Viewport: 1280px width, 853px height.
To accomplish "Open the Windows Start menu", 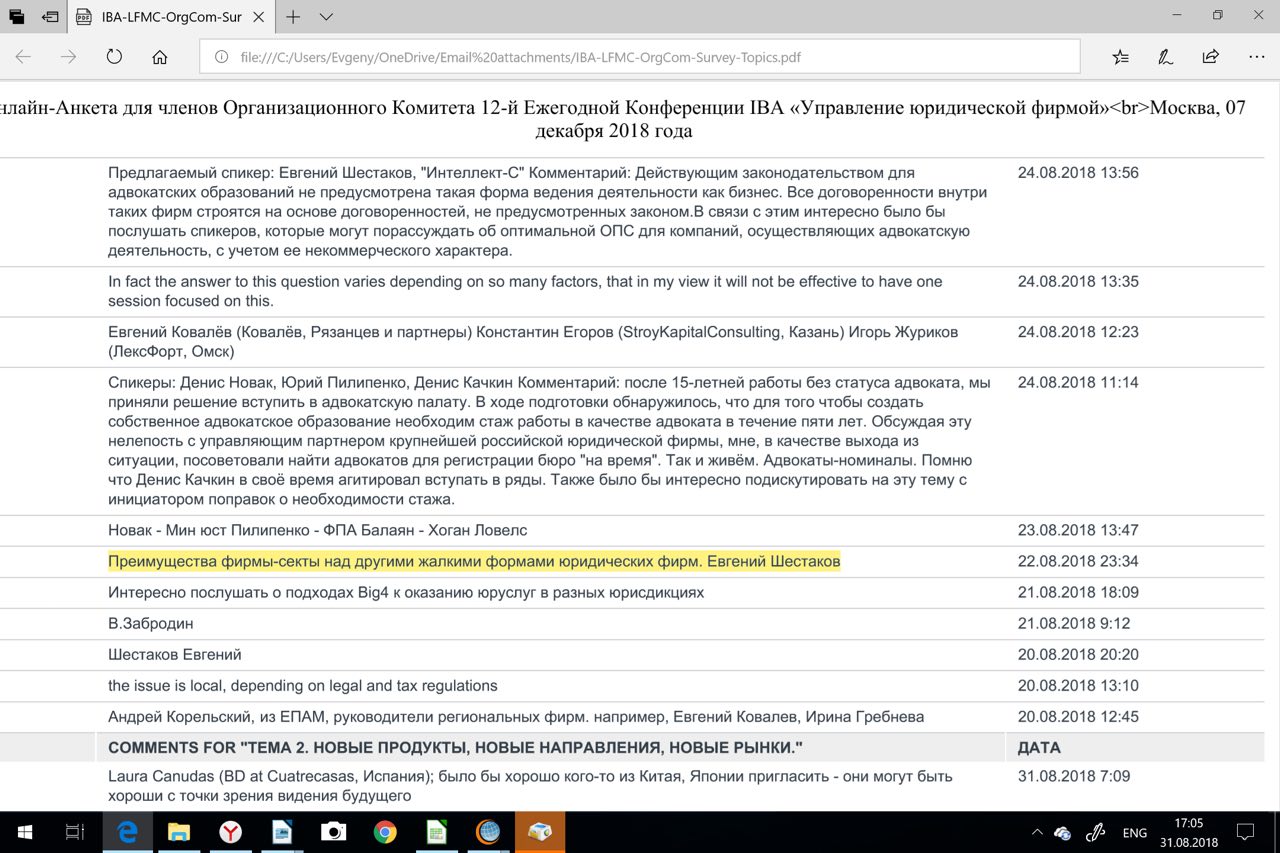I will tap(24, 832).
